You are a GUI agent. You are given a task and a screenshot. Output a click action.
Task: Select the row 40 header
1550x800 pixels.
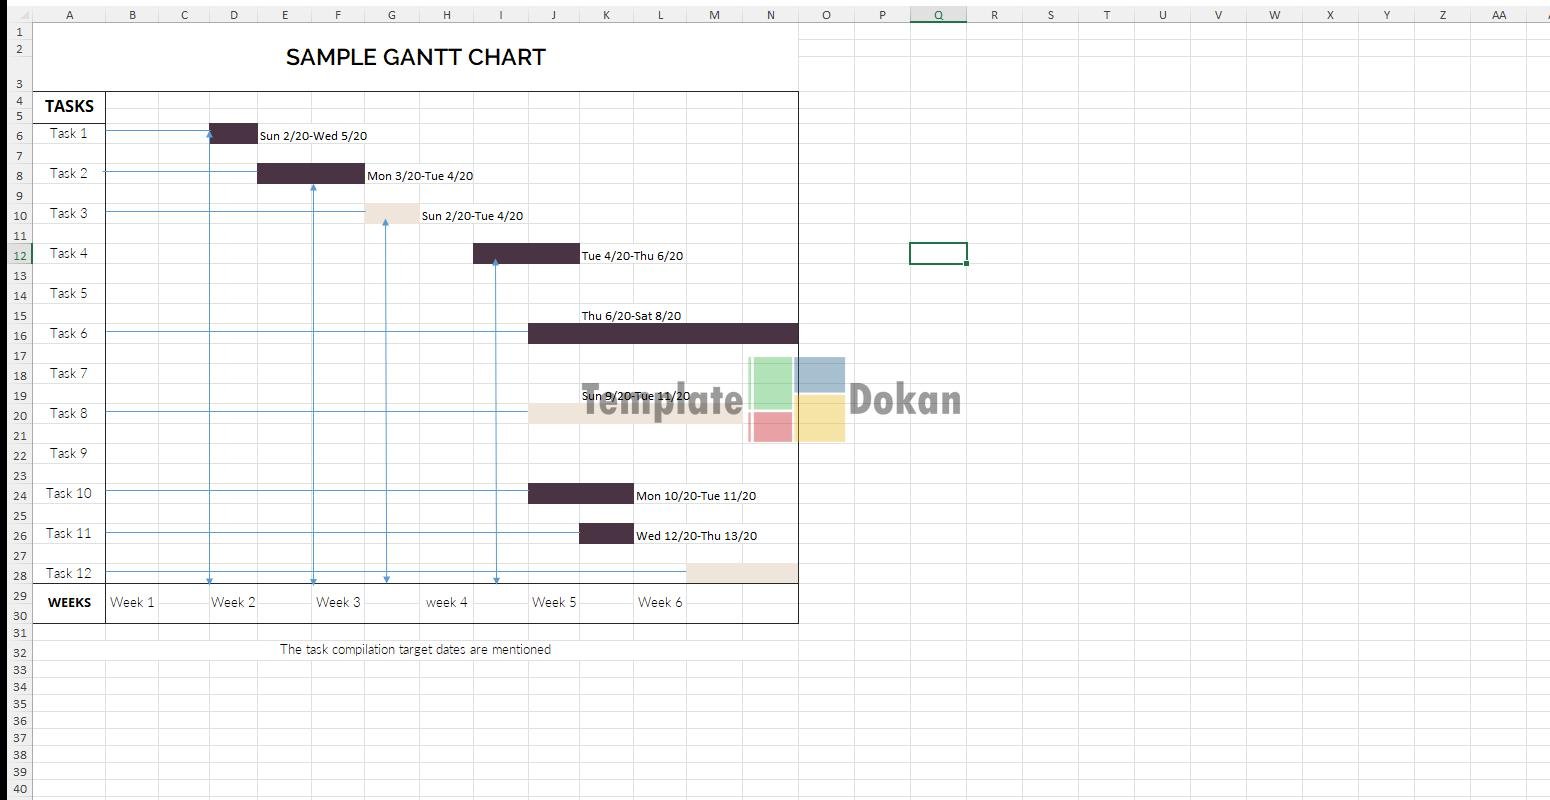[x=19, y=789]
